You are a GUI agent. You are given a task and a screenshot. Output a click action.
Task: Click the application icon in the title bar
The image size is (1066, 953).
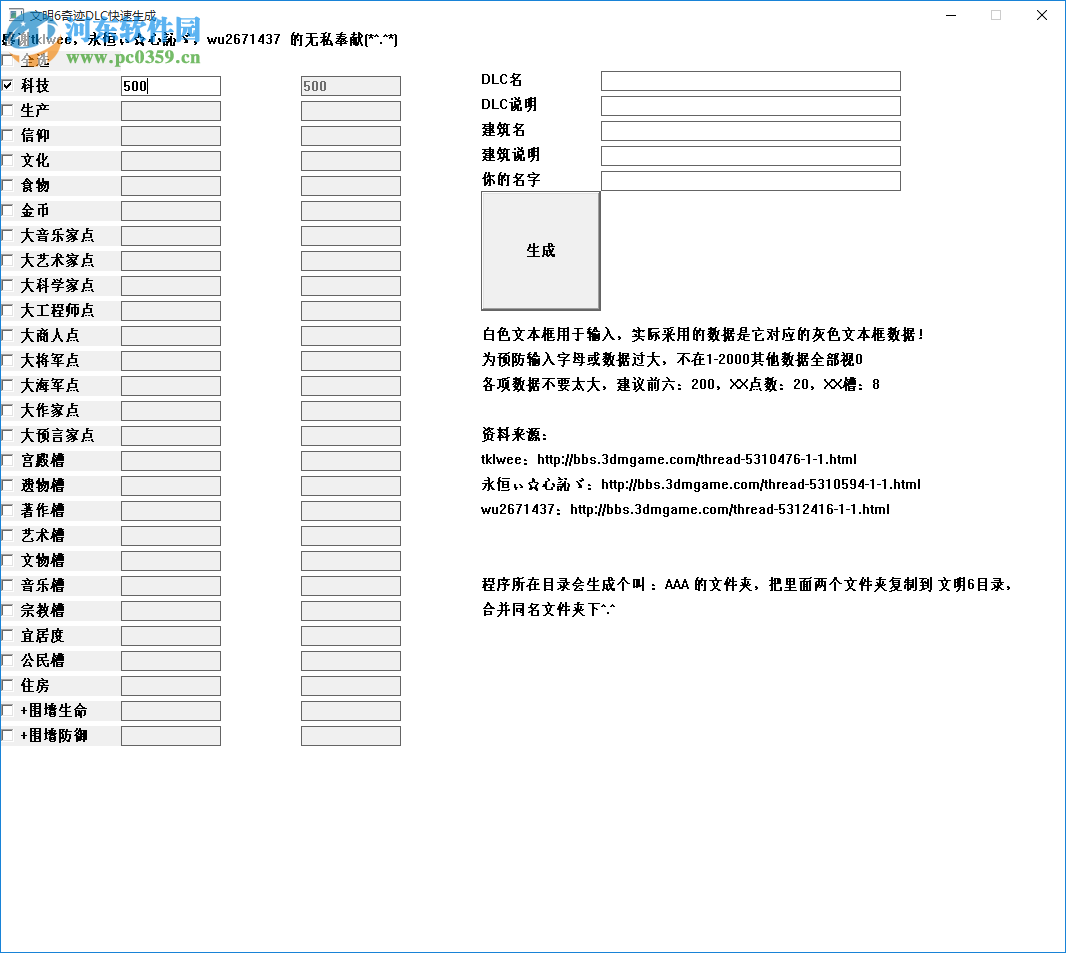tap(14, 14)
